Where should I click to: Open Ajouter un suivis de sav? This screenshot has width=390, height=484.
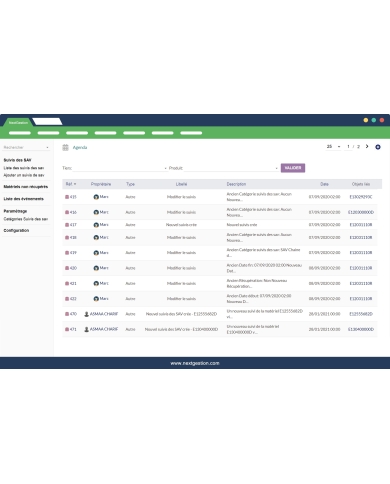[x=24, y=175]
